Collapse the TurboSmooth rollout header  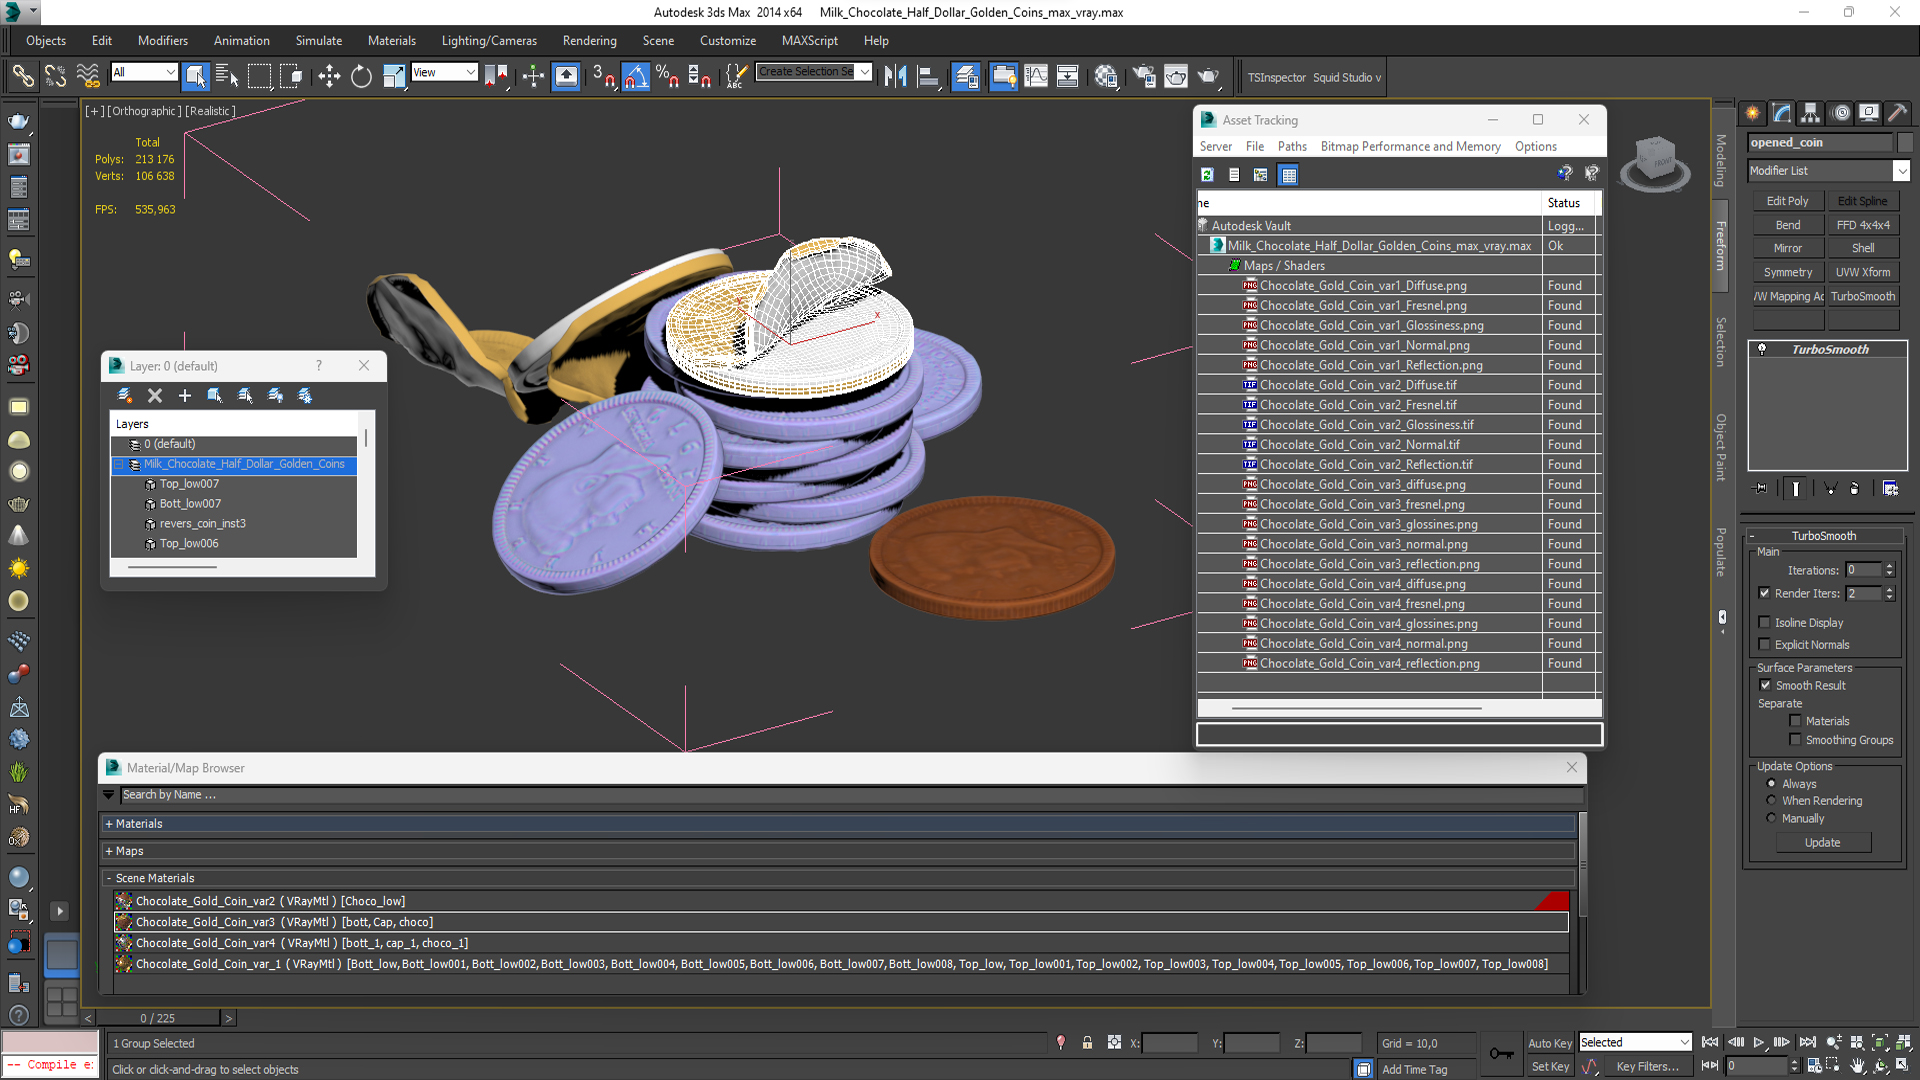click(1823, 536)
